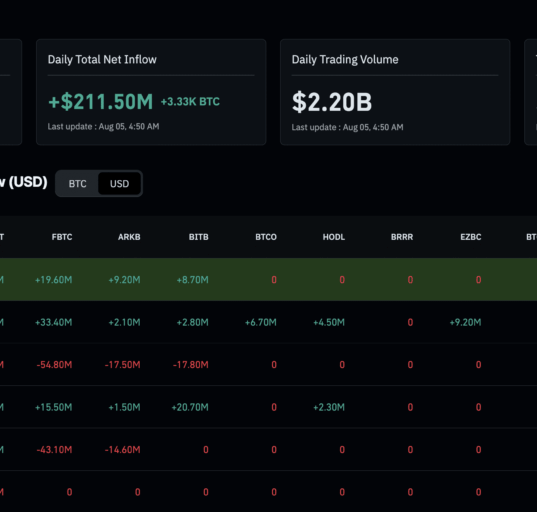This screenshot has height=512, width=537.
Task: Select the USD toggle option
Action: [x=119, y=184]
